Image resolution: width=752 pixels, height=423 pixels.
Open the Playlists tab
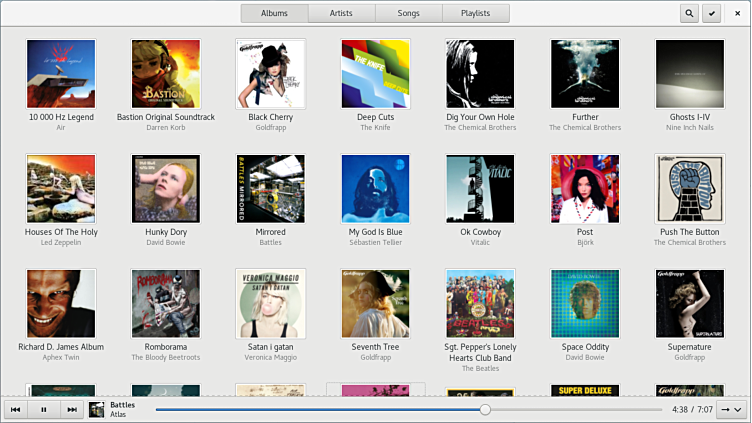pyautogui.click(x=476, y=14)
